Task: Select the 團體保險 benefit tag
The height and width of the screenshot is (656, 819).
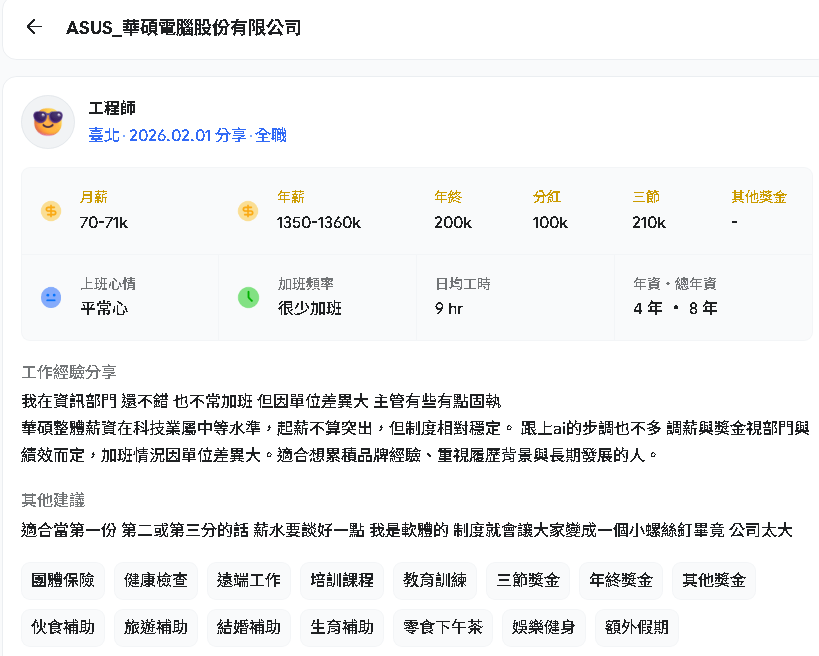Action: click(x=63, y=580)
